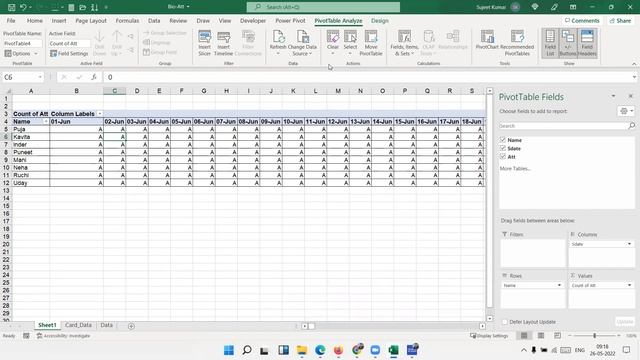Click the Insert Function fx icon

click(x=94, y=77)
